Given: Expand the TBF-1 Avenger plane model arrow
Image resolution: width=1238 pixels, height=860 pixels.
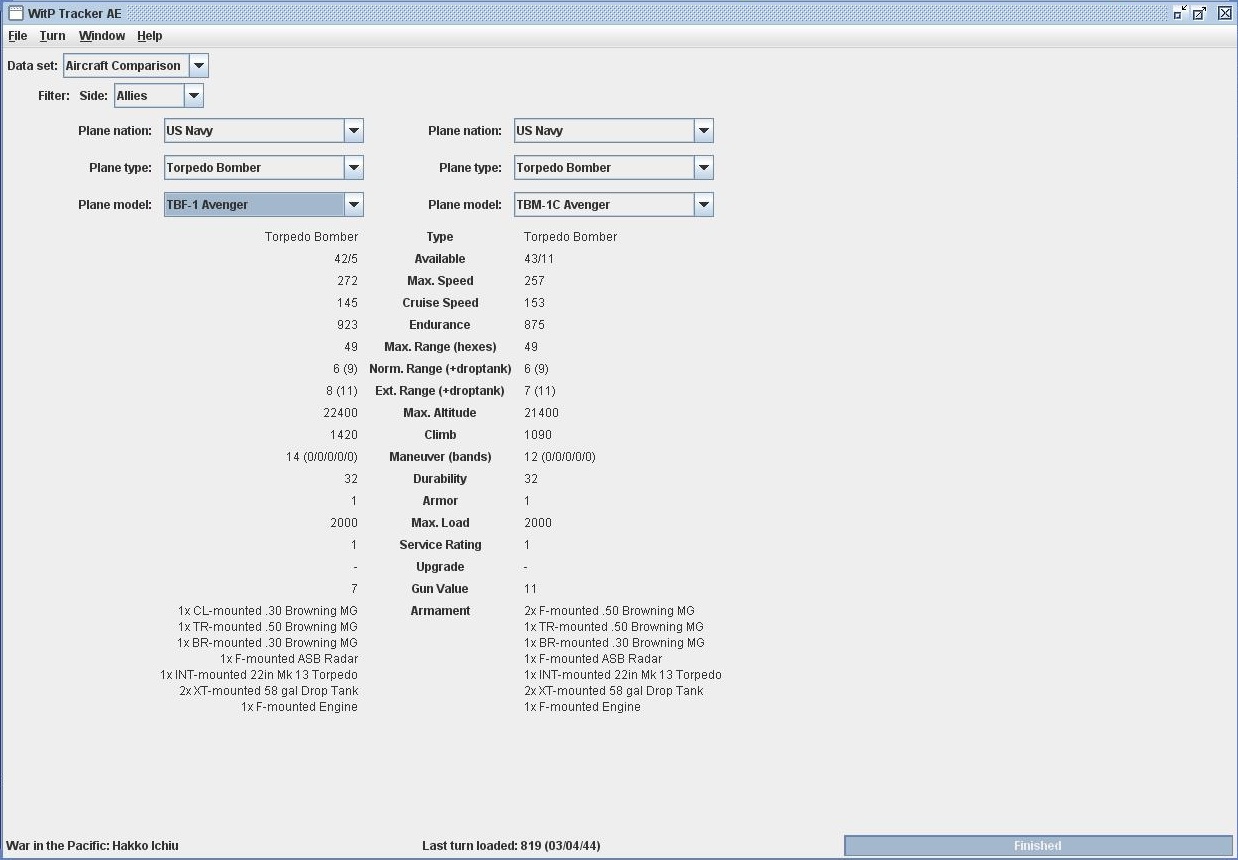Looking at the screenshot, I should coord(353,205).
